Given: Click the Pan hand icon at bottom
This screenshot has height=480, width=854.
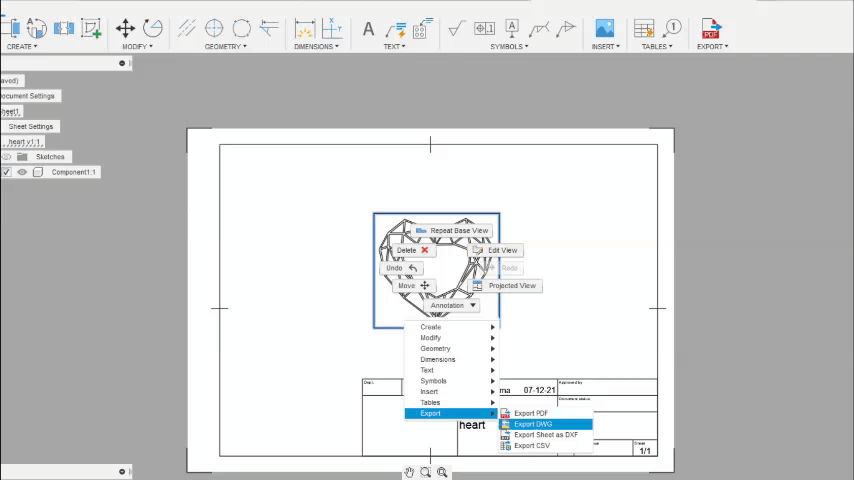Looking at the screenshot, I should point(409,472).
